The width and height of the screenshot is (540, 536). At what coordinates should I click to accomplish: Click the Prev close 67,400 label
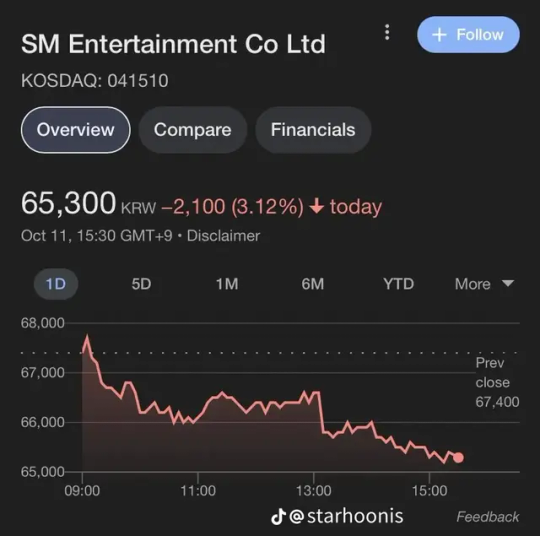tap(497, 382)
